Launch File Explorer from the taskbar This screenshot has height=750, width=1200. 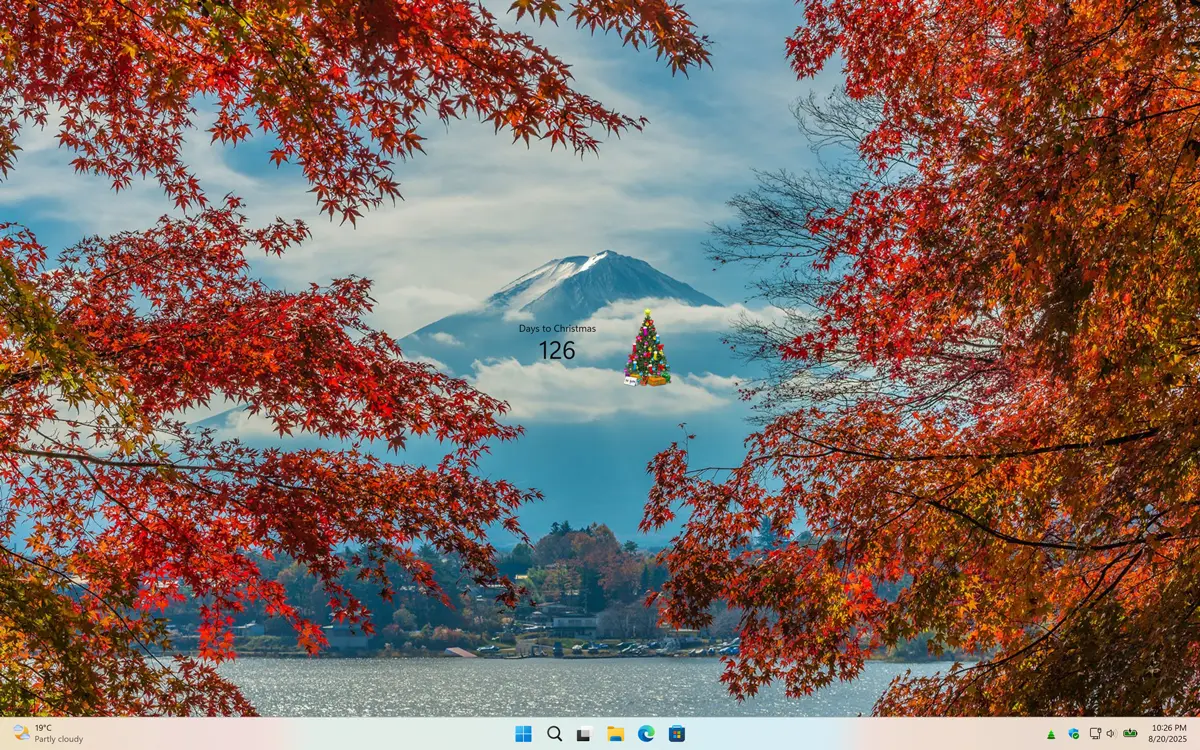pyautogui.click(x=615, y=734)
